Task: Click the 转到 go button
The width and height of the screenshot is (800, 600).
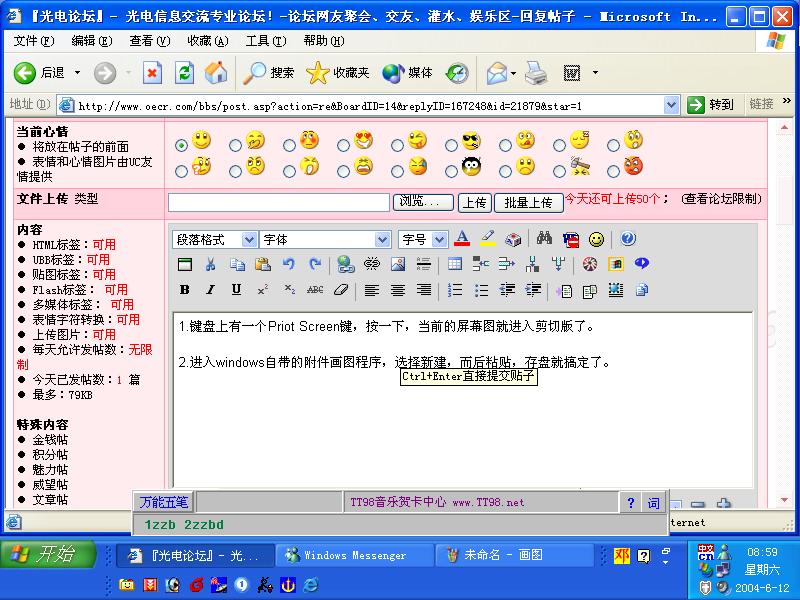Action: pyautogui.click(x=710, y=105)
